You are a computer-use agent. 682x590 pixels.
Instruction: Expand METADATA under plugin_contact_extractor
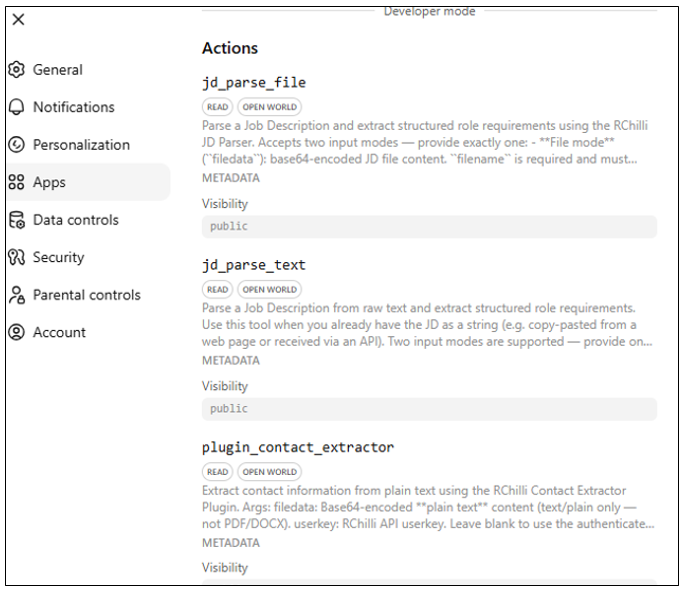coord(231,543)
